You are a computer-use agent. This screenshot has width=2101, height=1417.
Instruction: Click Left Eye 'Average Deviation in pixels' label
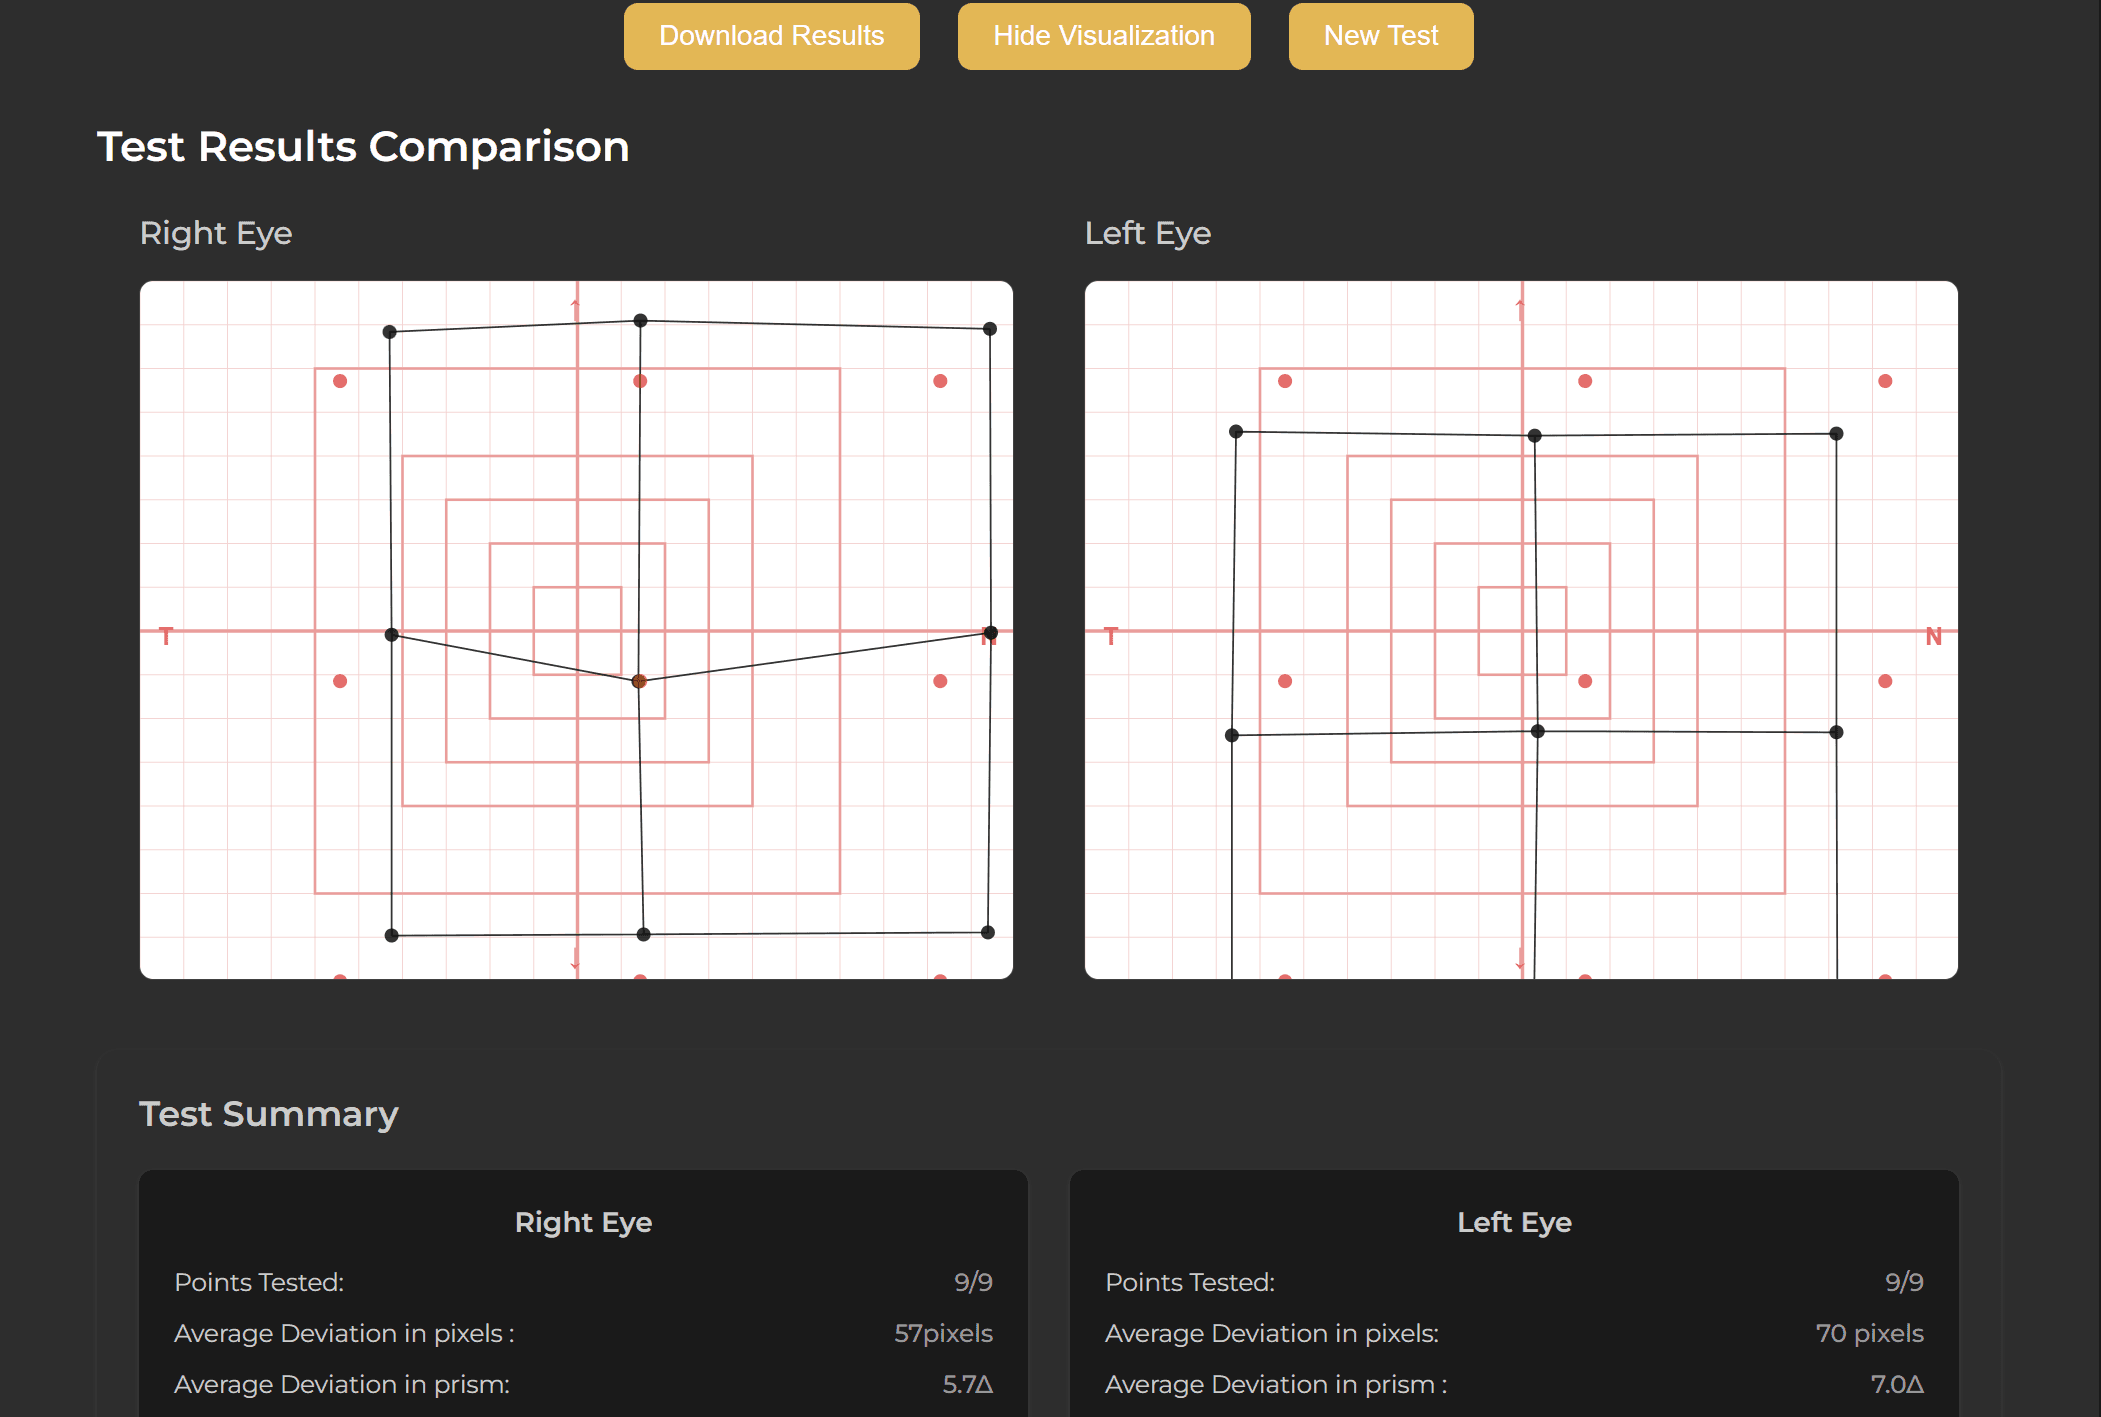(x=1272, y=1333)
